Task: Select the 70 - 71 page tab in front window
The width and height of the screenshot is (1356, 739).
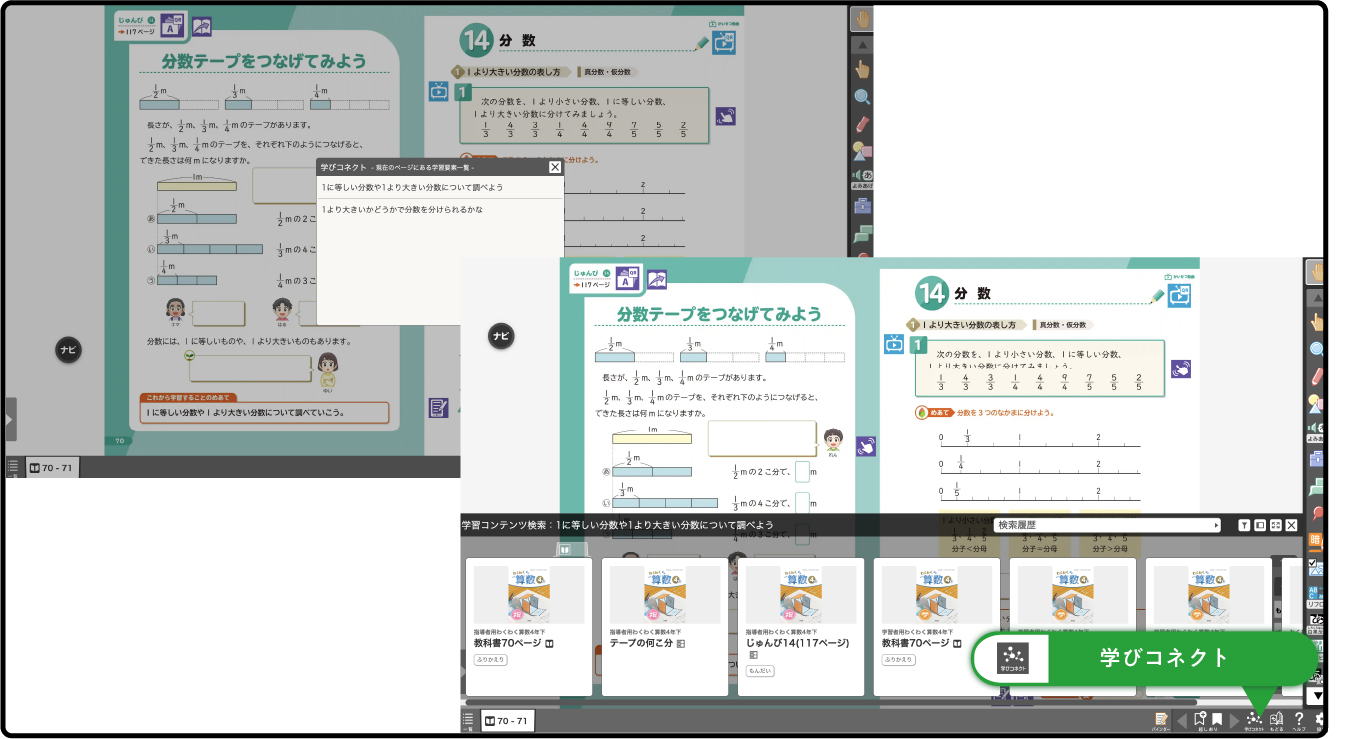Action: (507, 720)
